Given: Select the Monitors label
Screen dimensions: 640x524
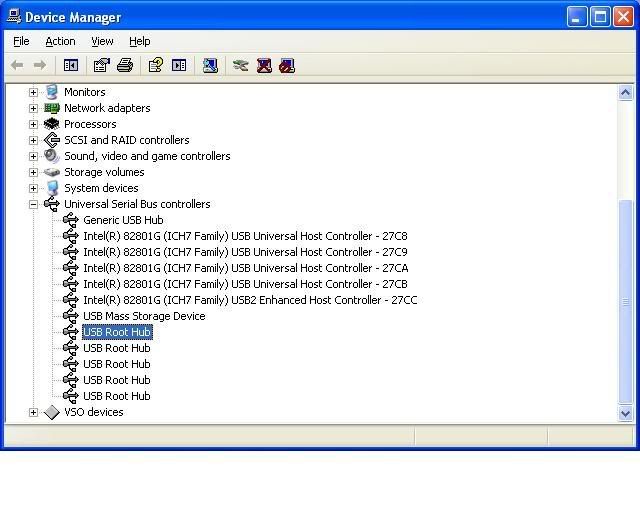Looking at the screenshot, I should pyautogui.click(x=84, y=92).
